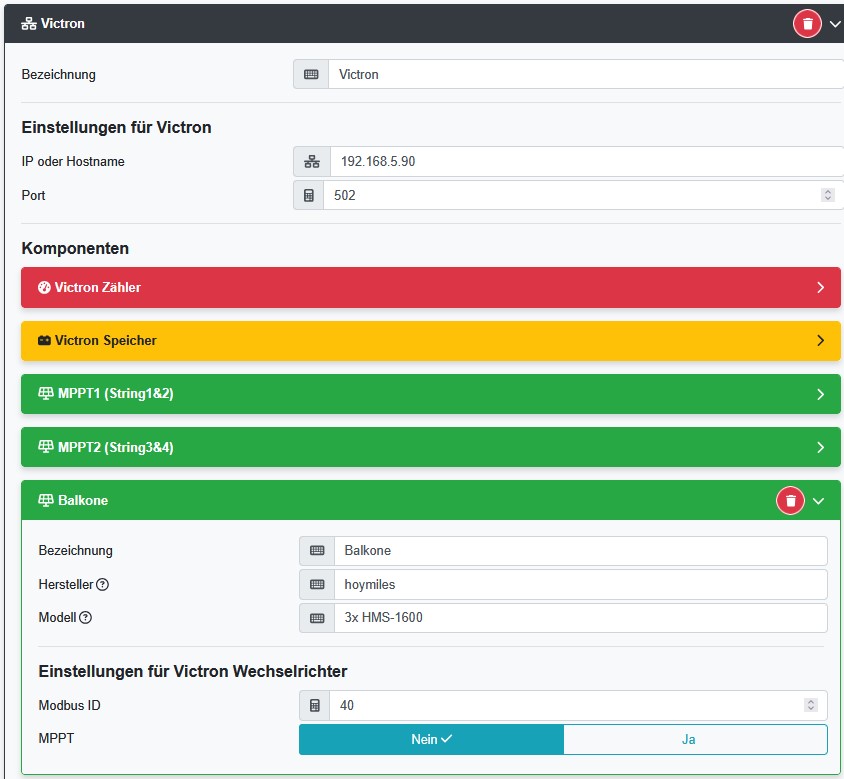844x779 pixels.
Task: Delete the Victron device with trash icon
Action: click(807, 23)
